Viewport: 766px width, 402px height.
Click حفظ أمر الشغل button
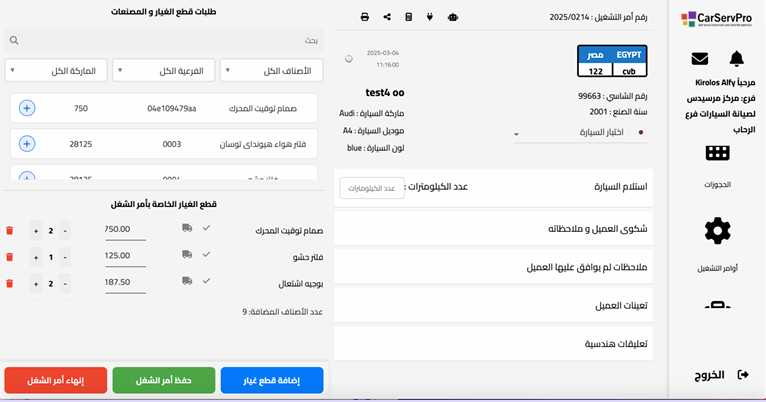(x=164, y=381)
